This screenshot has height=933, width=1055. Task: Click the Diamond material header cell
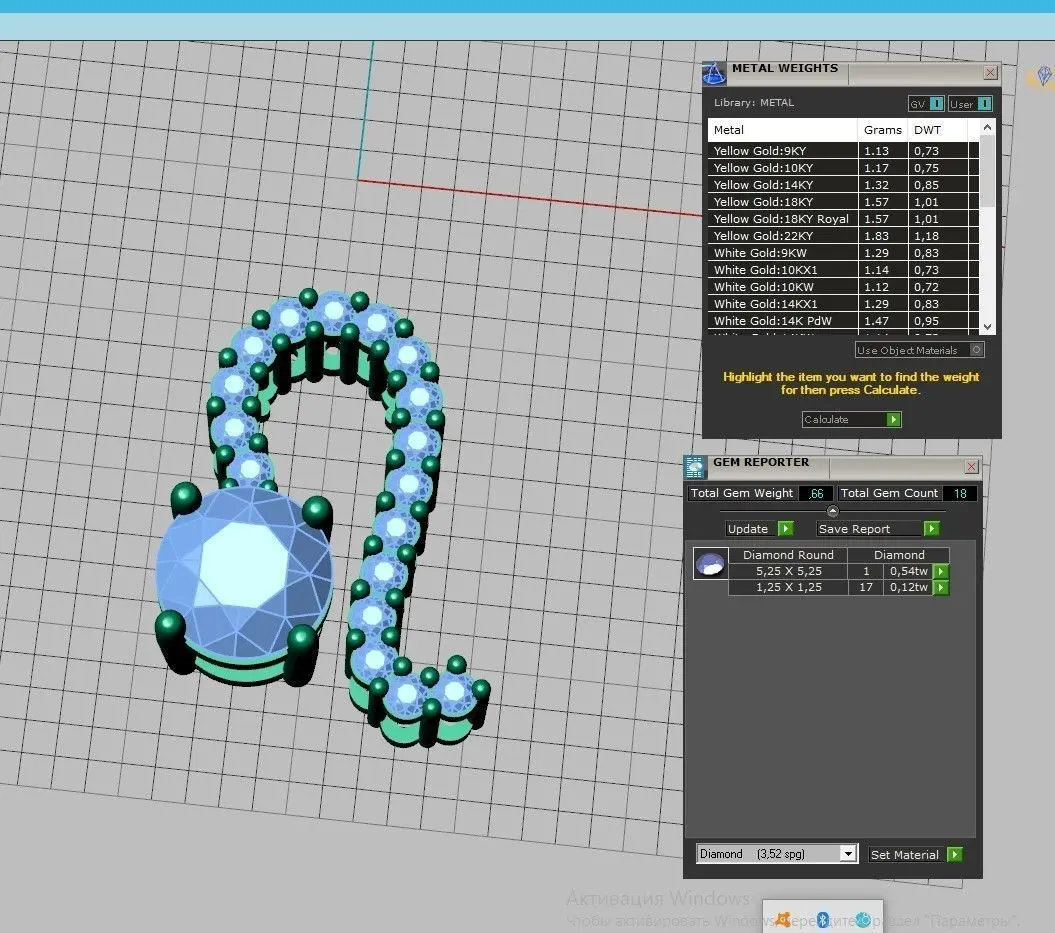pyautogui.click(x=899, y=555)
